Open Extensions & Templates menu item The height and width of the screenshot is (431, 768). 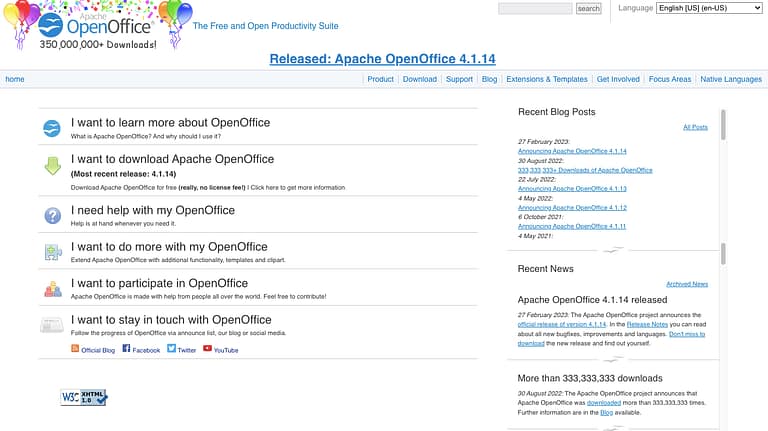(547, 79)
